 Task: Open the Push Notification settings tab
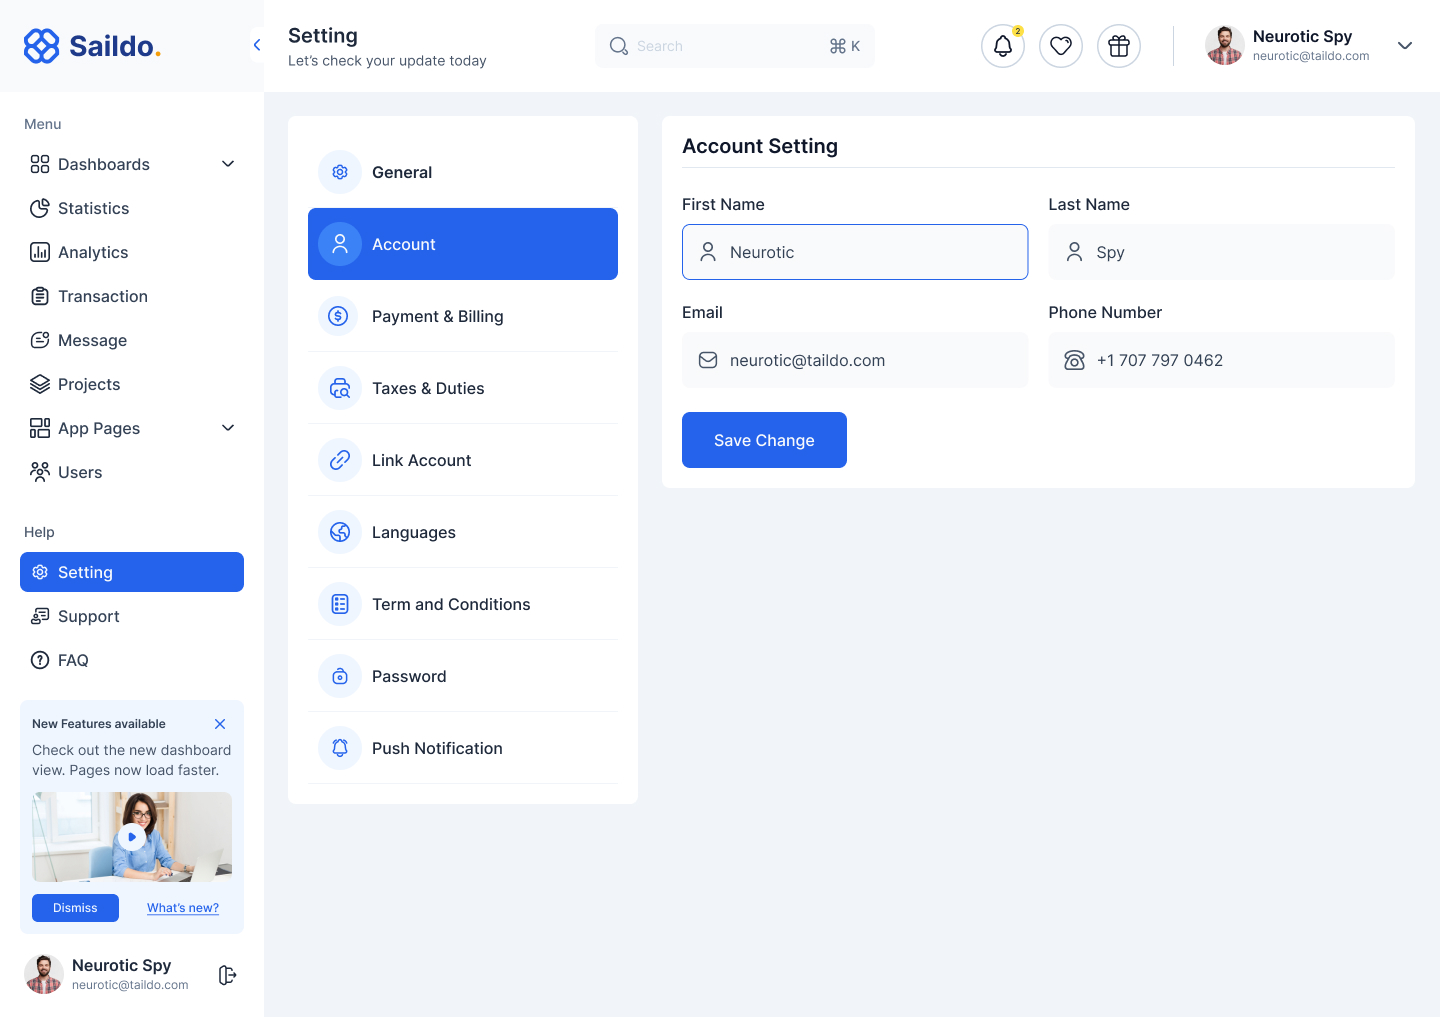tap(437, 748)
